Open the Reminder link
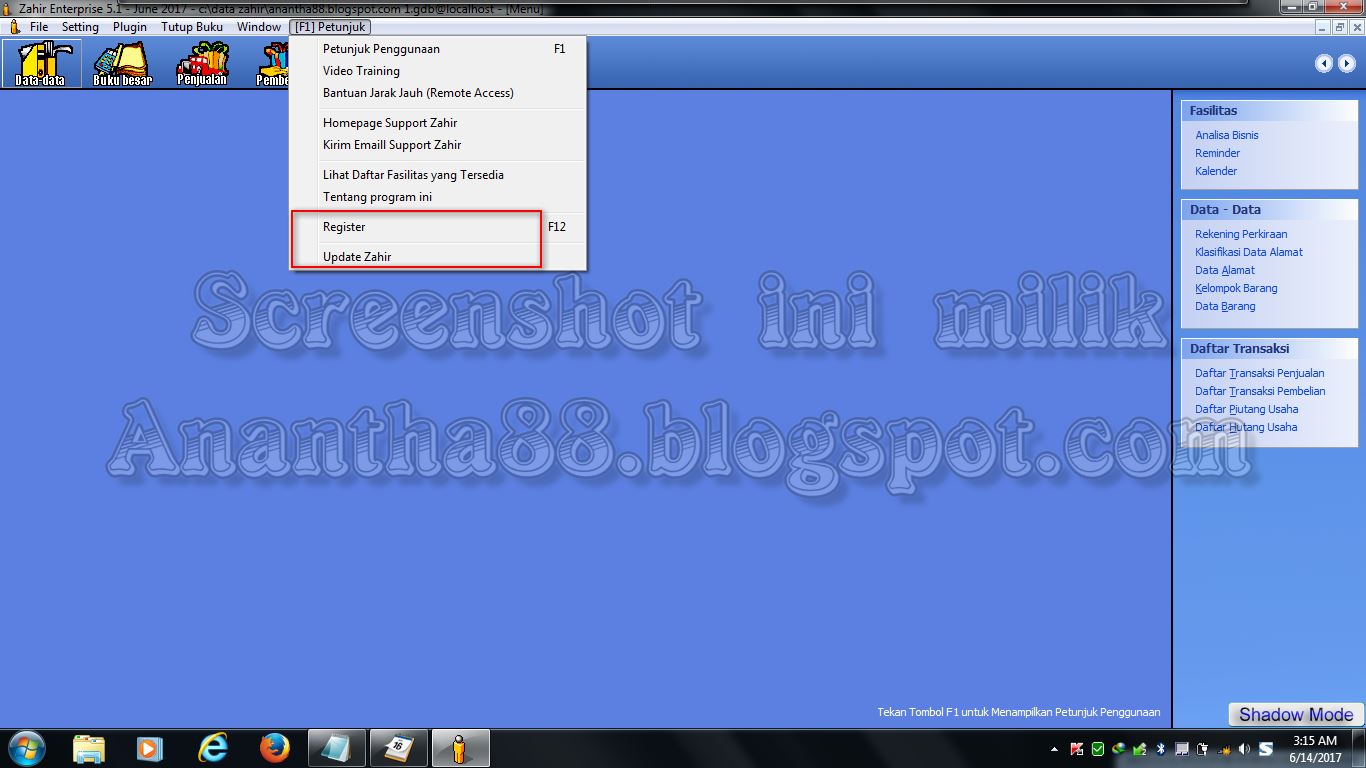Viewport: 1366px width, 768px height. 1217,153
